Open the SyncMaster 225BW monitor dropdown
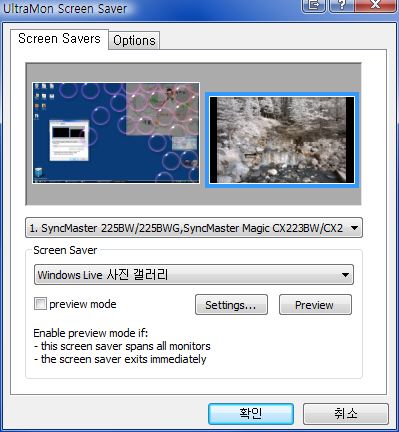399x432 pixels. pyautogui.click(x=194, y=228)
